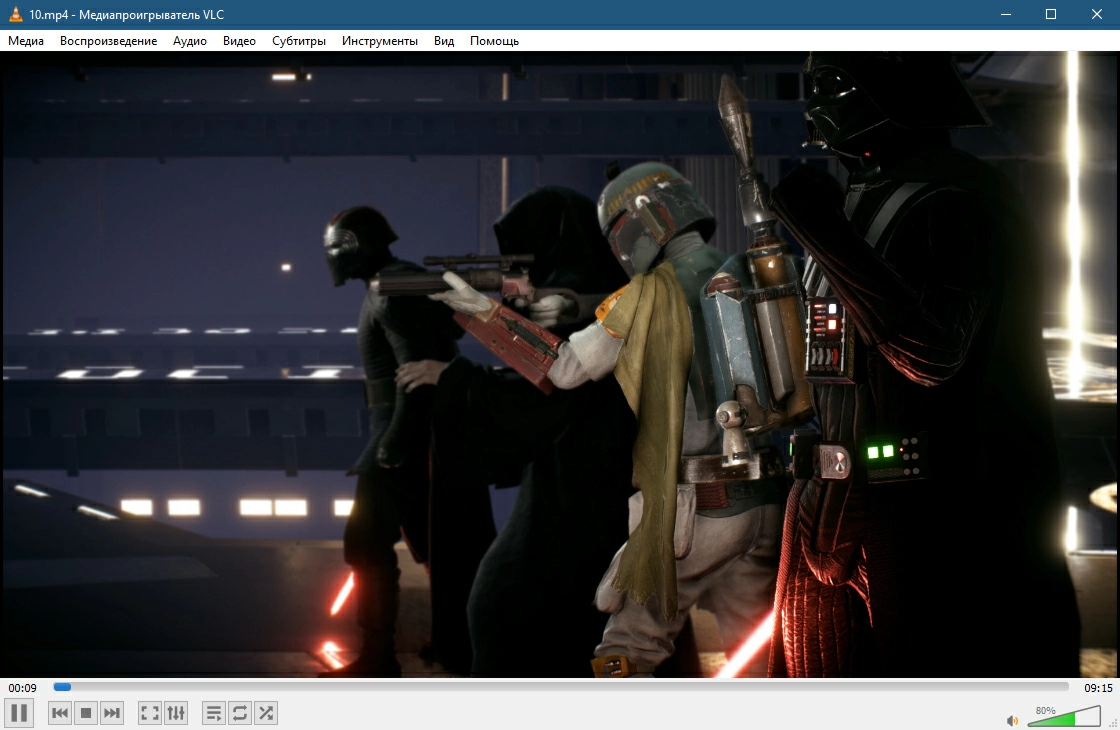This screenshot has width=1120, height=730.
Task: Skip to next media item
Action: click(111, 713)
